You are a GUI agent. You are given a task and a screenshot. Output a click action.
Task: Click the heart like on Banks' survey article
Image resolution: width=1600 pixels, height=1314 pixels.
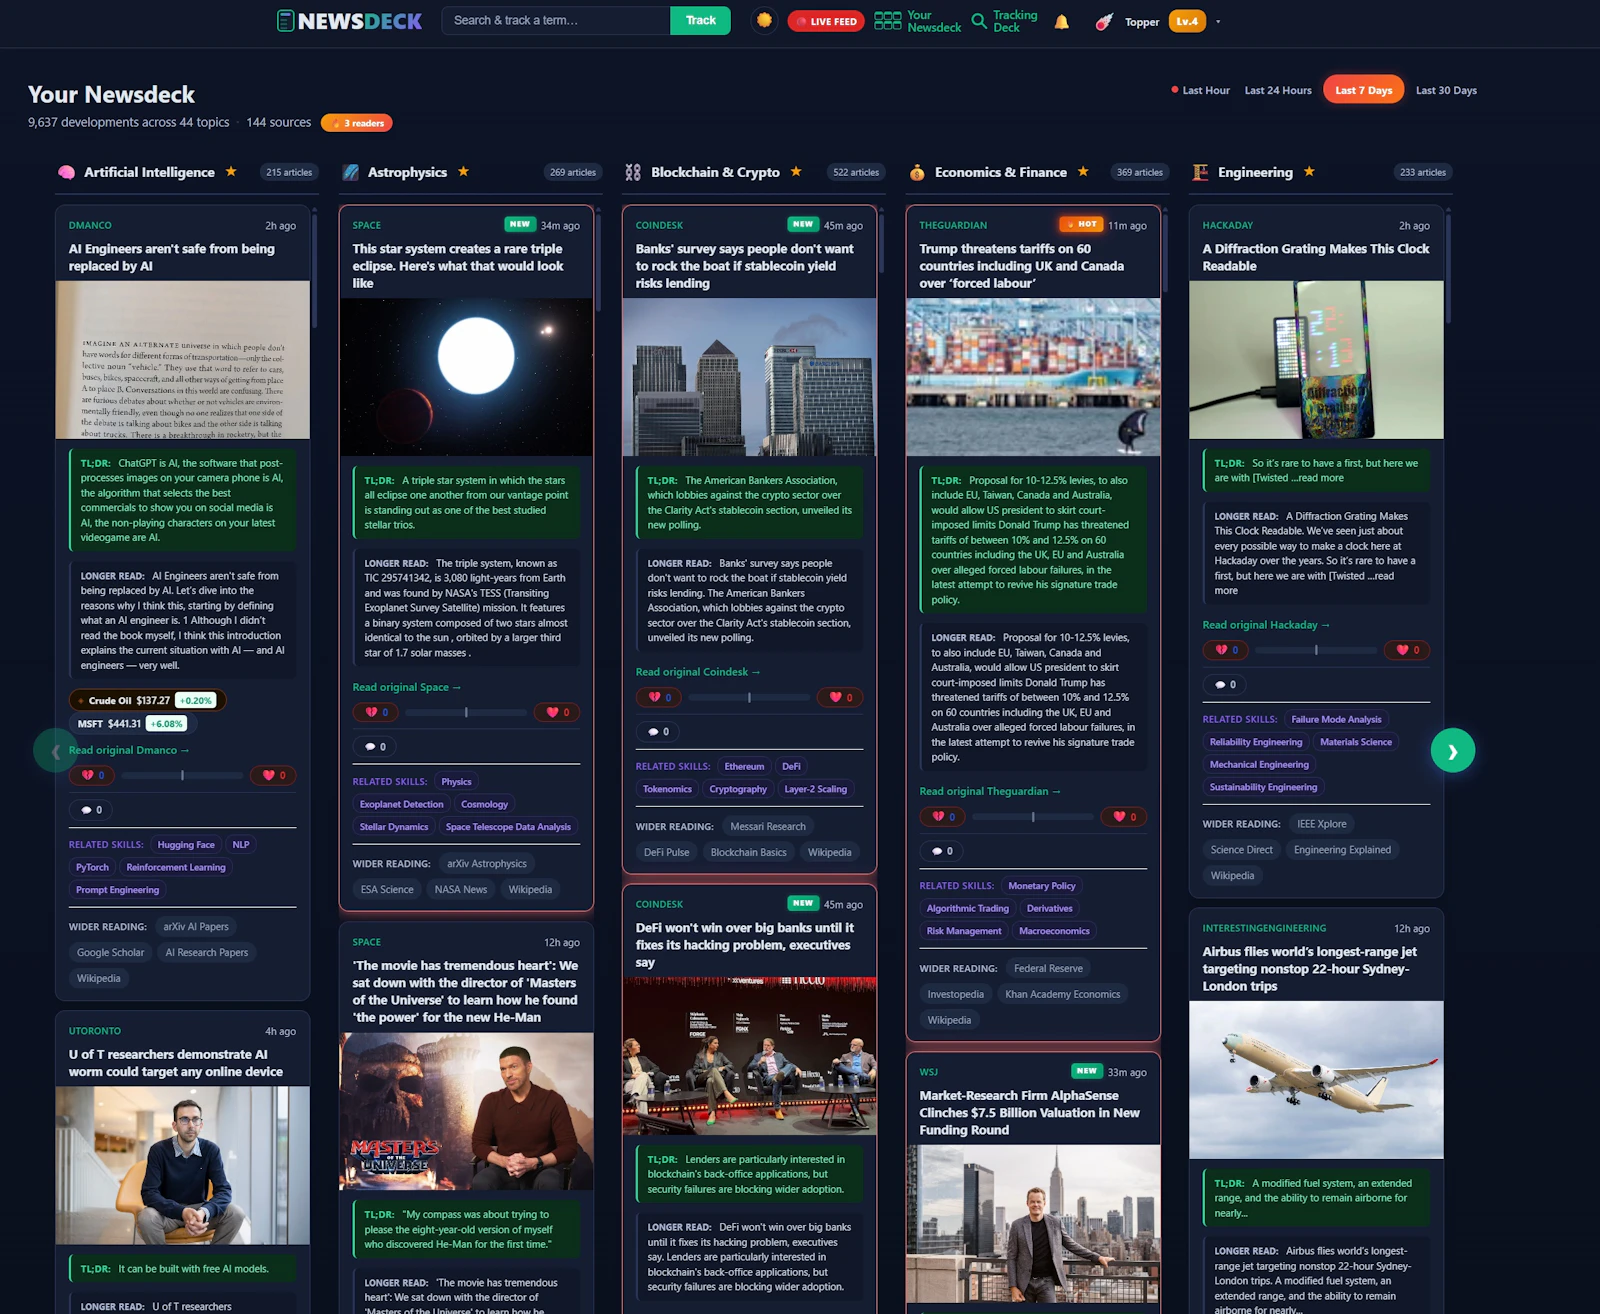(840, 698)
